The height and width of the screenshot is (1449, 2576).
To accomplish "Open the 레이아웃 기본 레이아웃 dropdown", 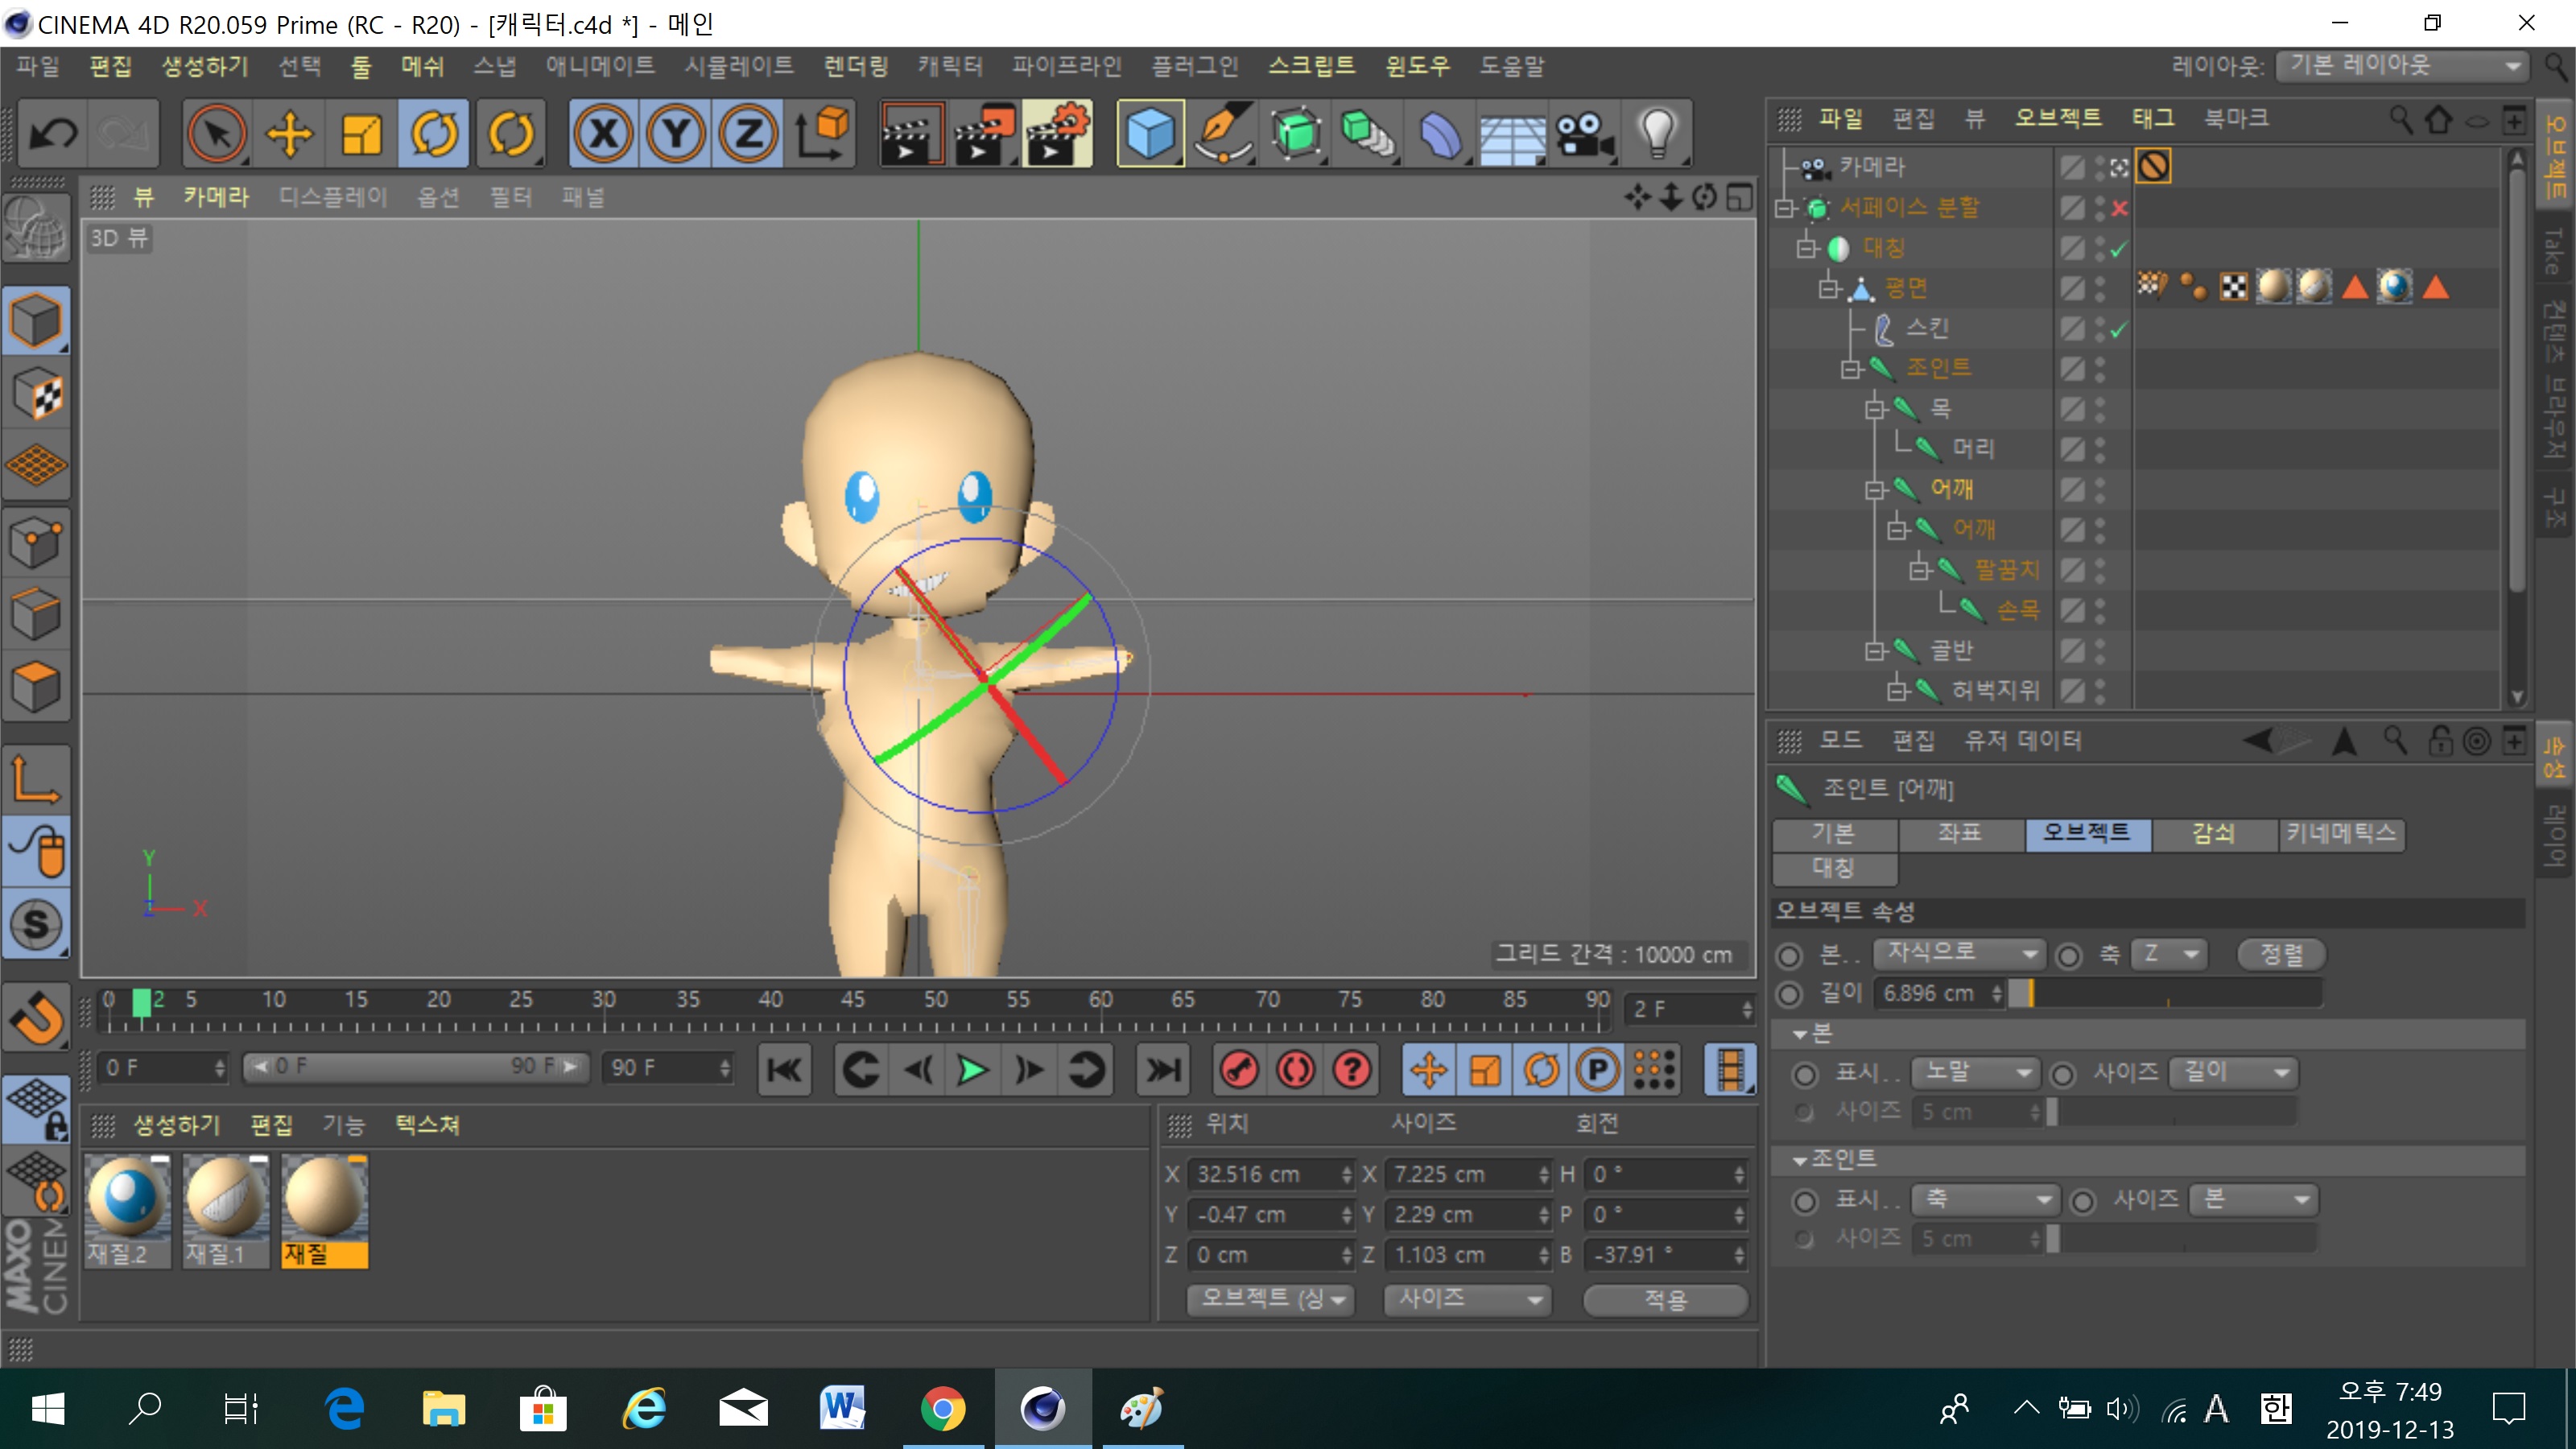I will [x=2402, y=66].
